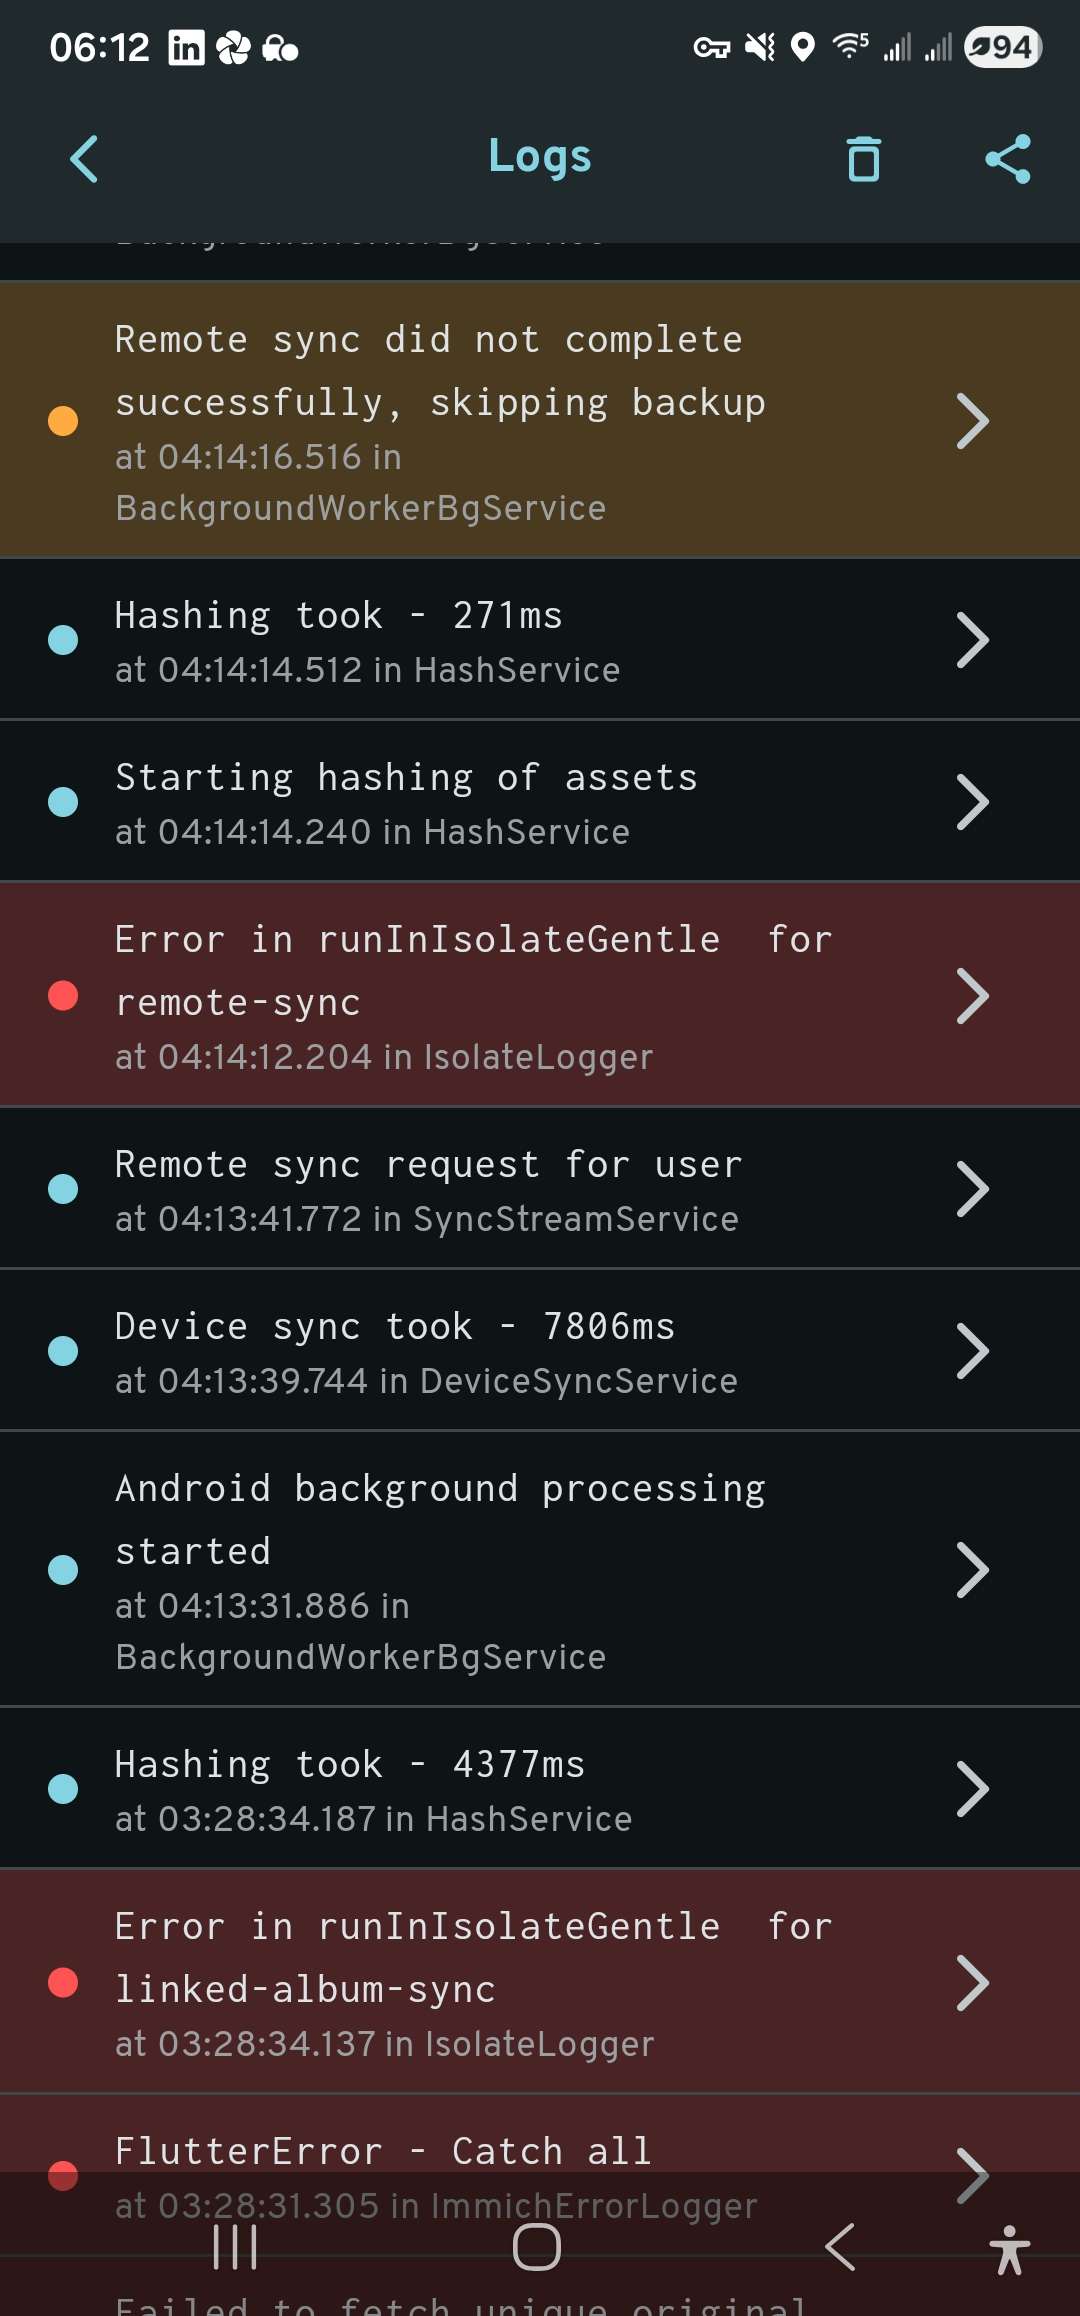Tap the Logs title at the top
The height and width of the screenshot is (2316, 1080).
pyautogui.click(x=539, y=156)
